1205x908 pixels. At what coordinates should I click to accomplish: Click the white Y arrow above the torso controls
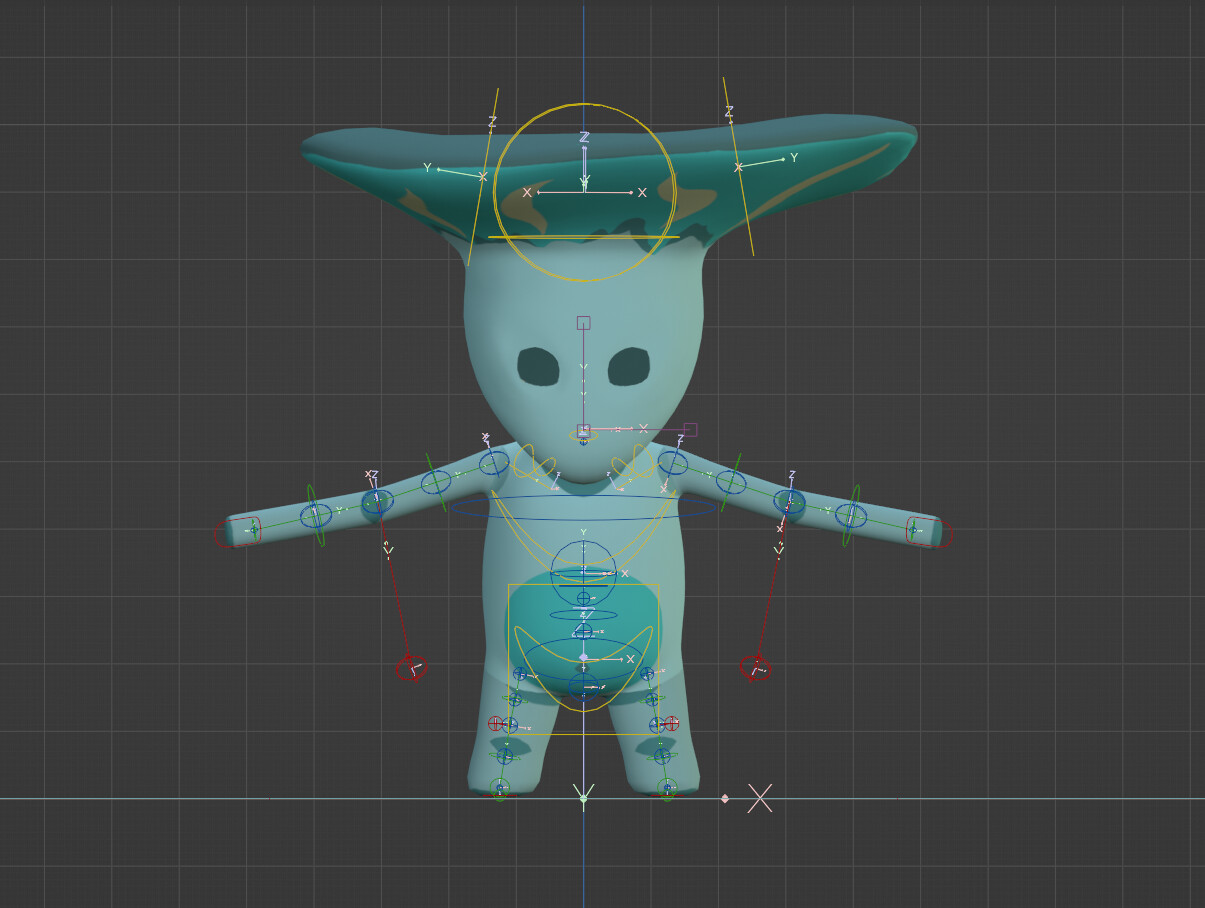582,532
